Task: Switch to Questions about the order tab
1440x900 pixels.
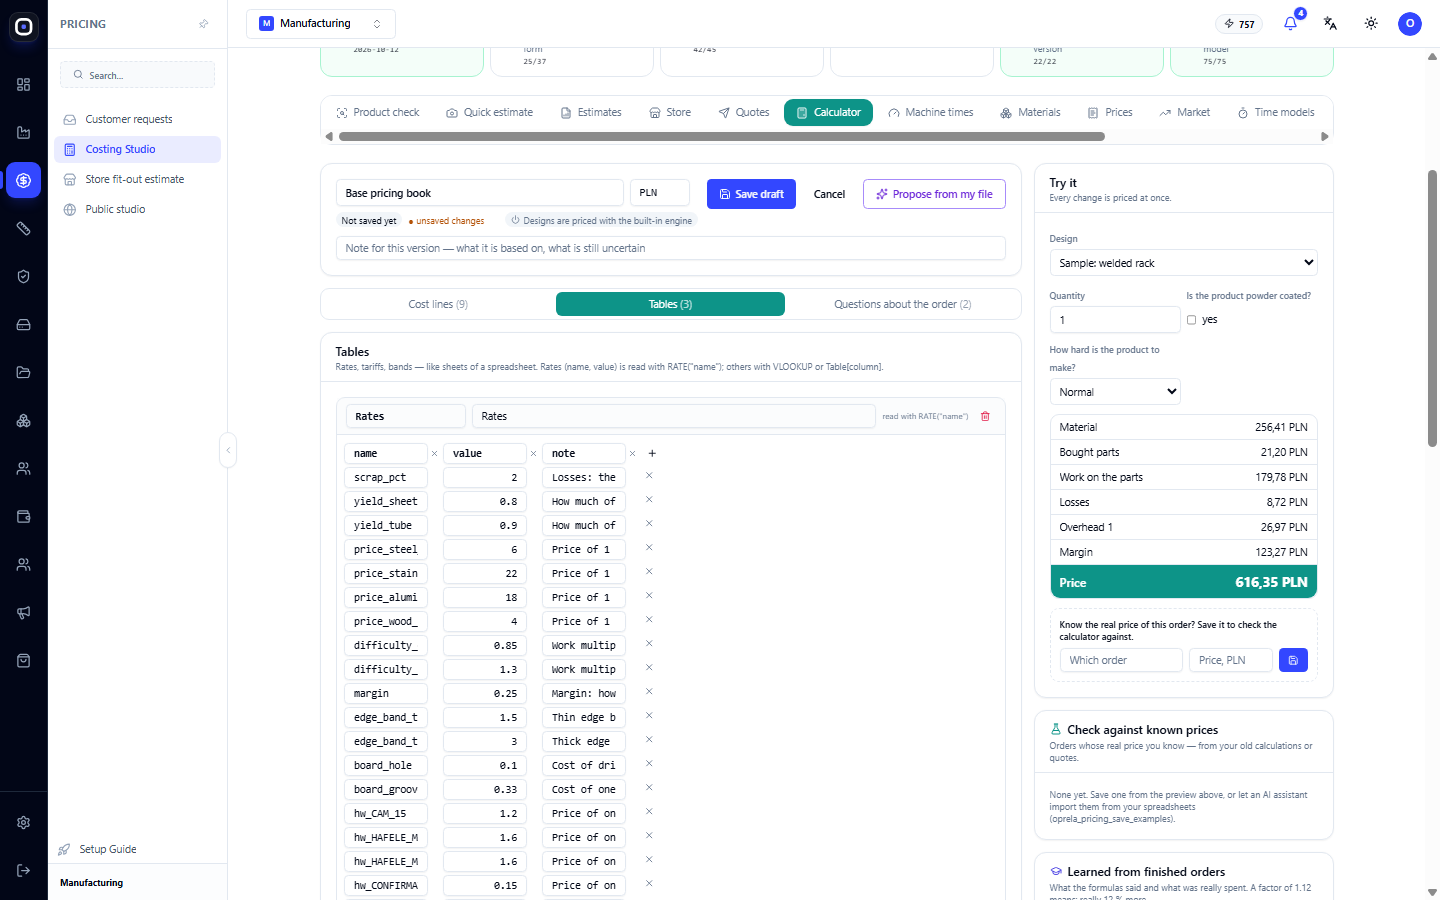Action: point(903,304)
